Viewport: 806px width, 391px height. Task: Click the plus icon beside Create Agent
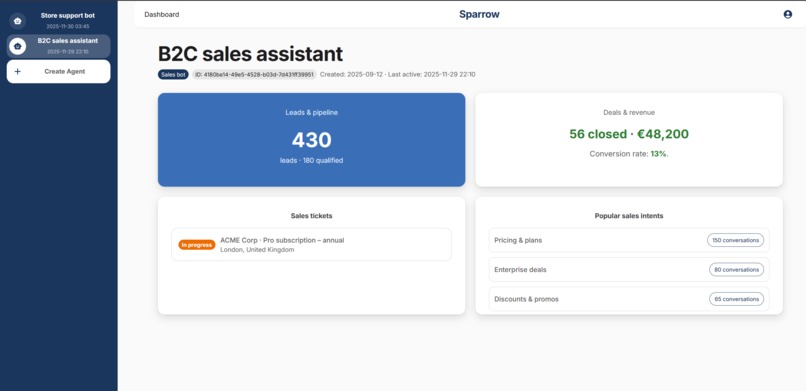pyautogui.click(x=17, y=71)
